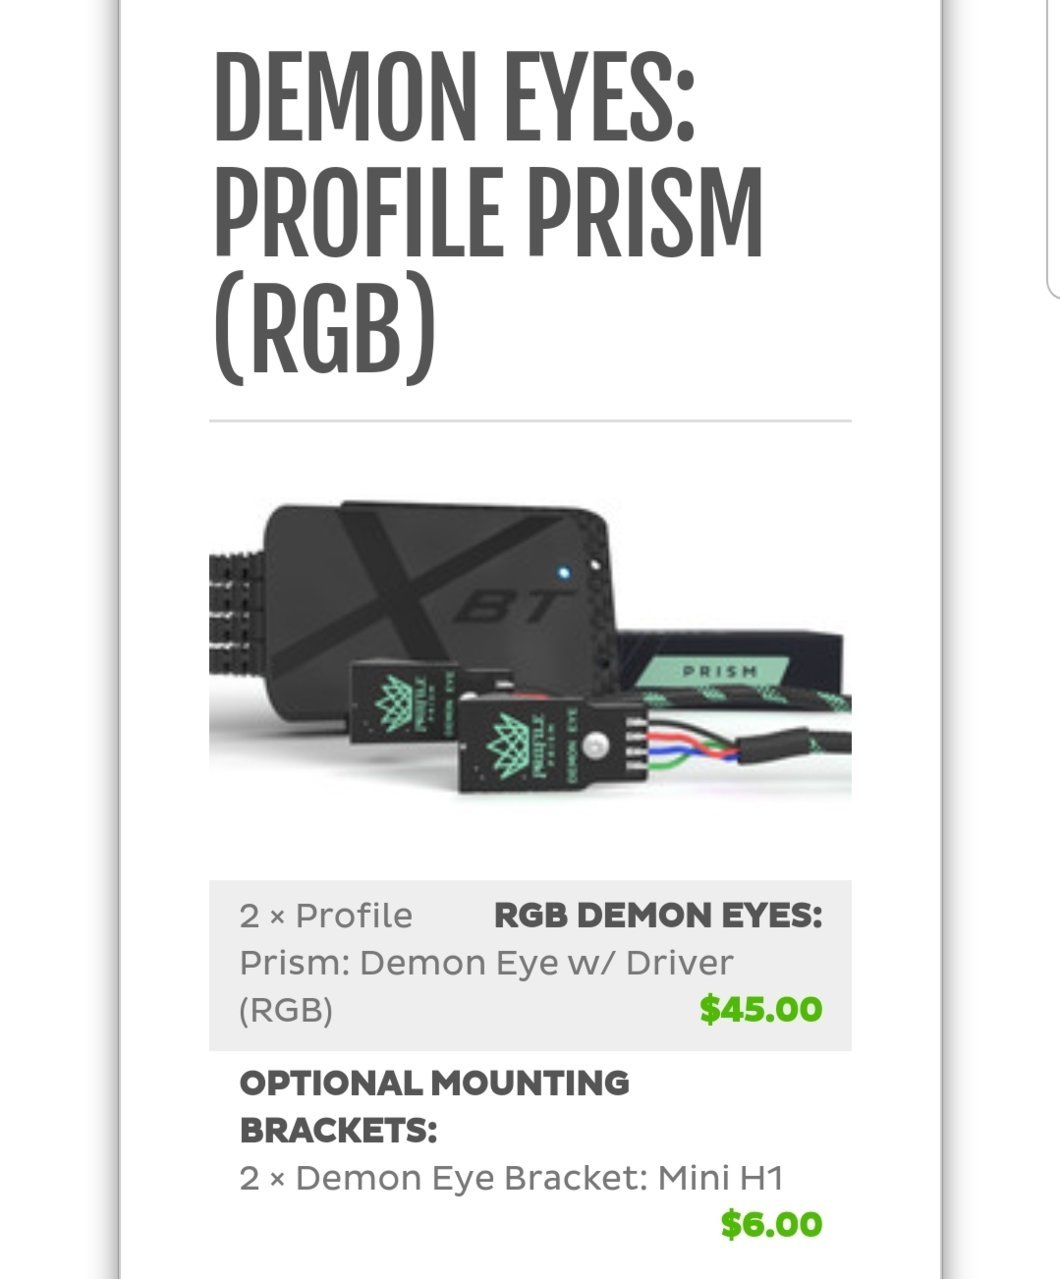1060x1279 pixels.
Task: Open the Profile Prism product image
Action: tap(530, 650)
